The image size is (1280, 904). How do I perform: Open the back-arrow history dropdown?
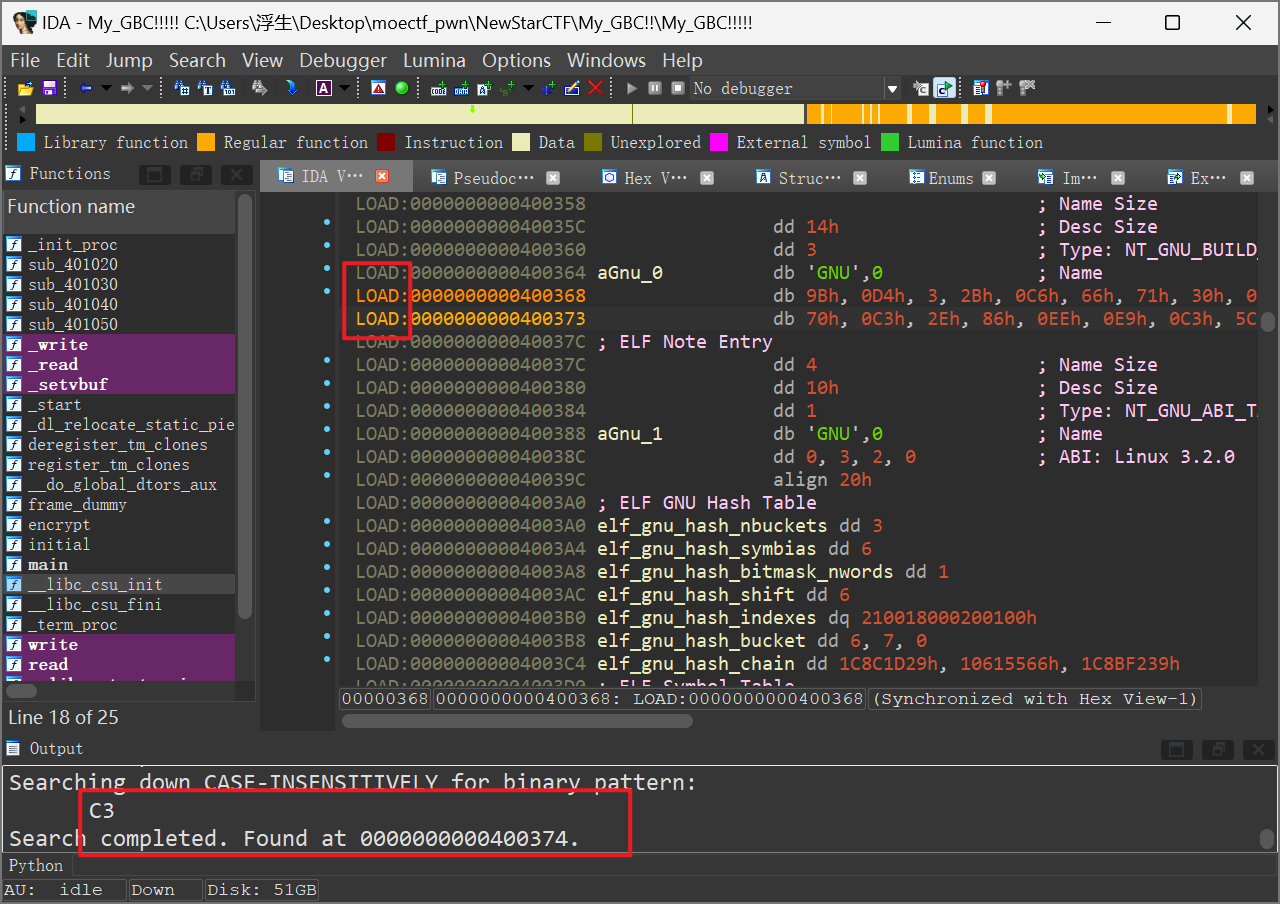[x=106, y=88]
